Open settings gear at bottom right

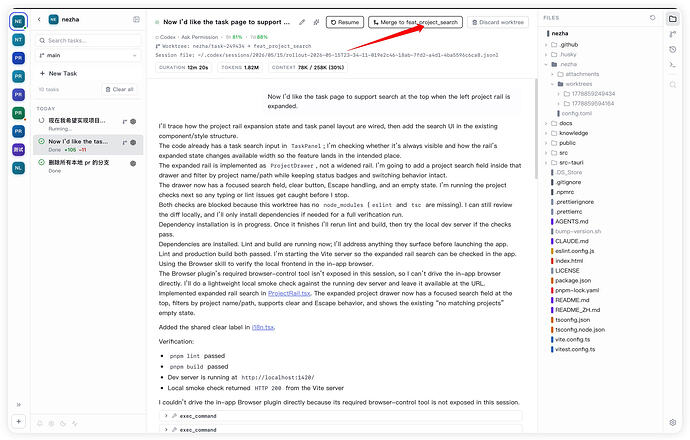click(x=672, y=422)
